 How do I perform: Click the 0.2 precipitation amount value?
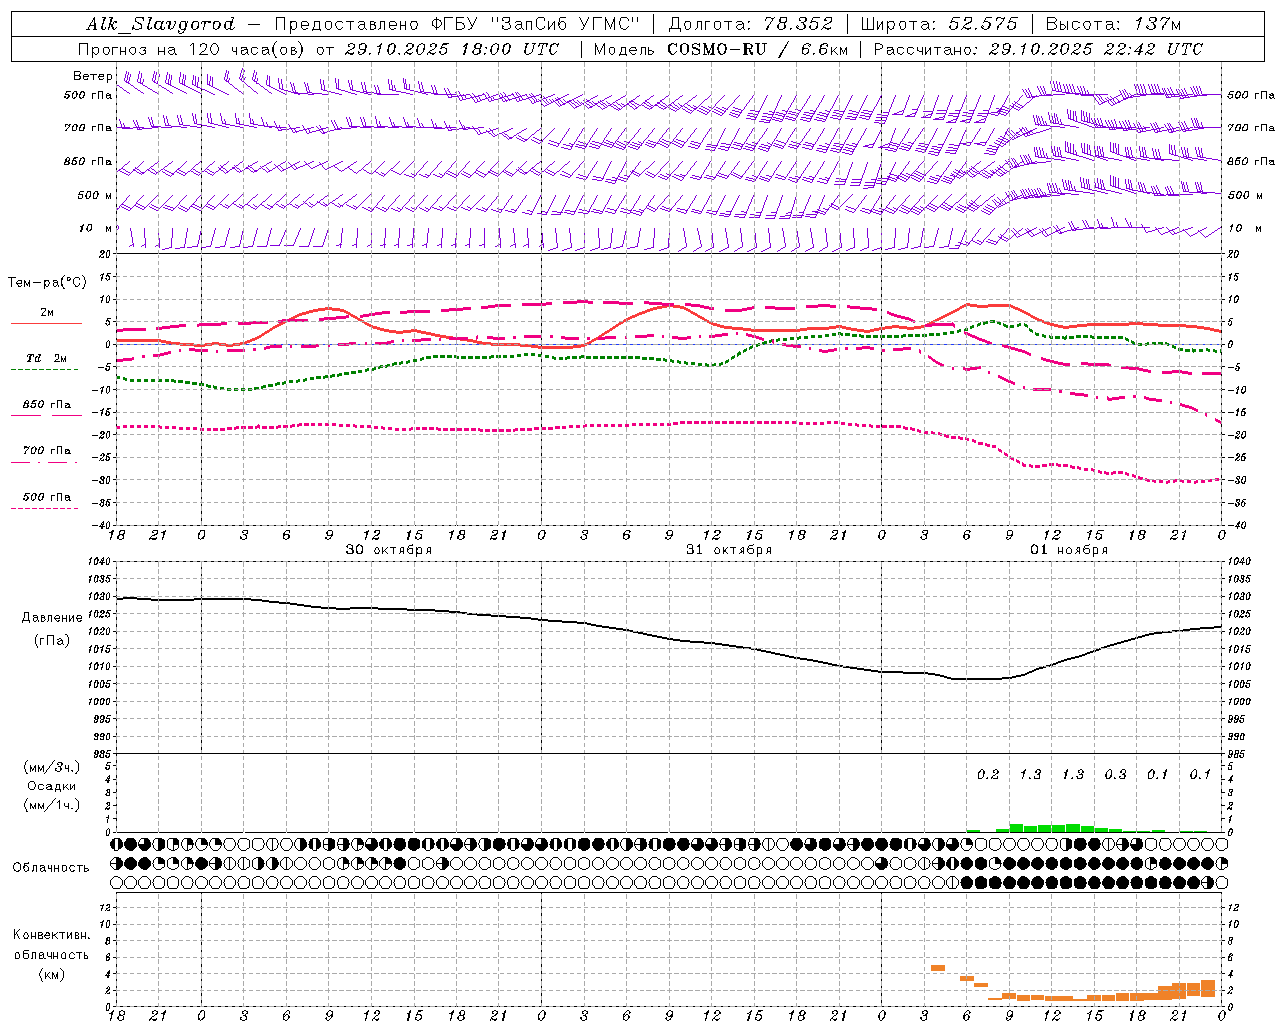click(x=988, y=775)
